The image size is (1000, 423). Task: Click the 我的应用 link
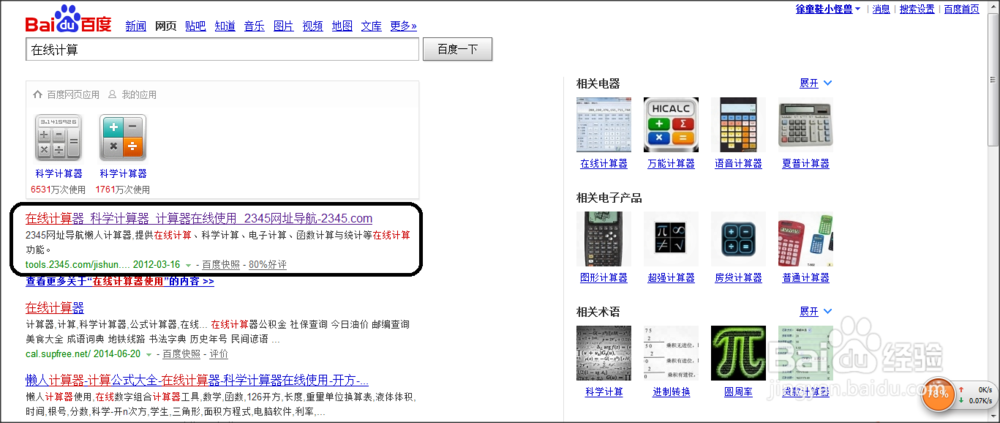click(139, 94)
